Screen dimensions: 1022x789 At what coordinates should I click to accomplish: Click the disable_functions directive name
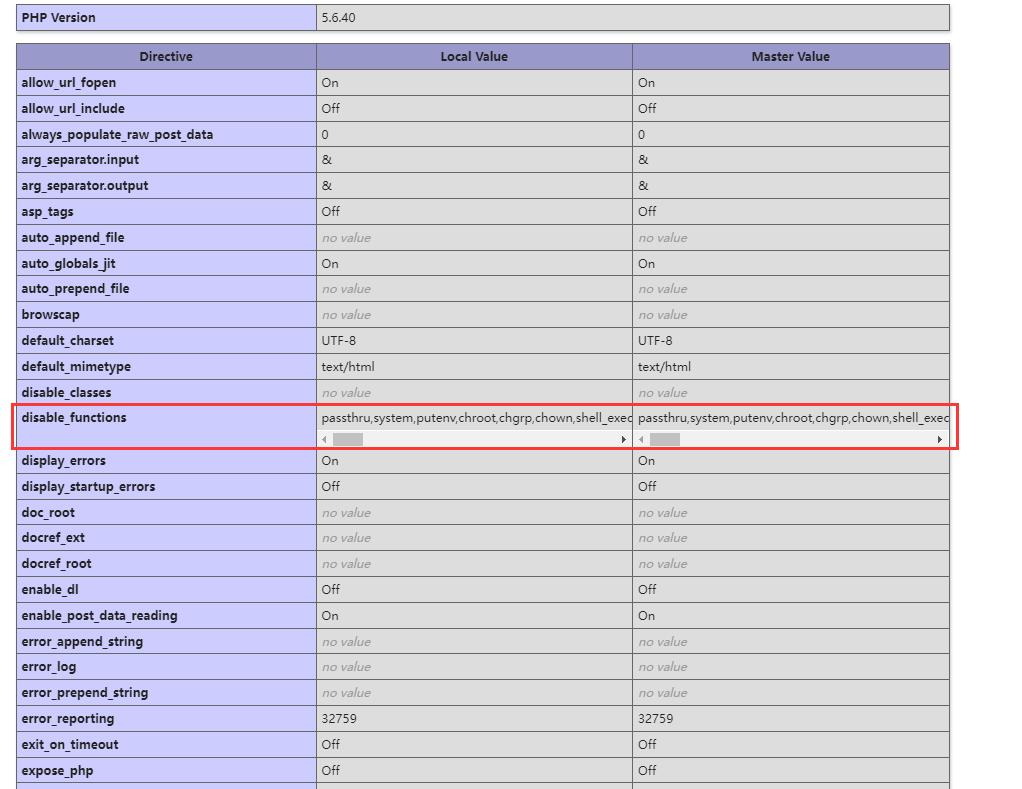pyautogui.click(x=74, y=417)
